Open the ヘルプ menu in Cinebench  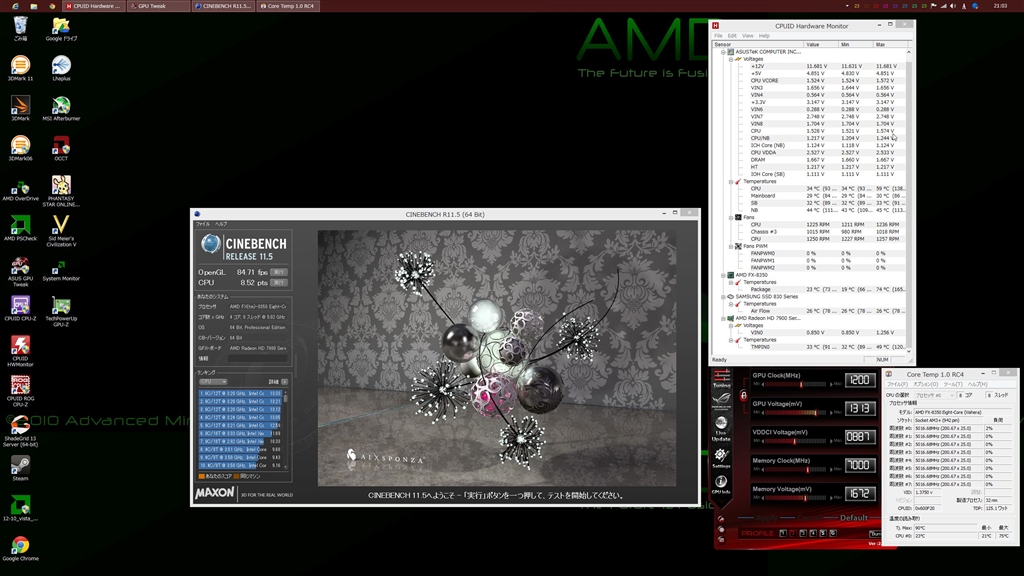221,224
